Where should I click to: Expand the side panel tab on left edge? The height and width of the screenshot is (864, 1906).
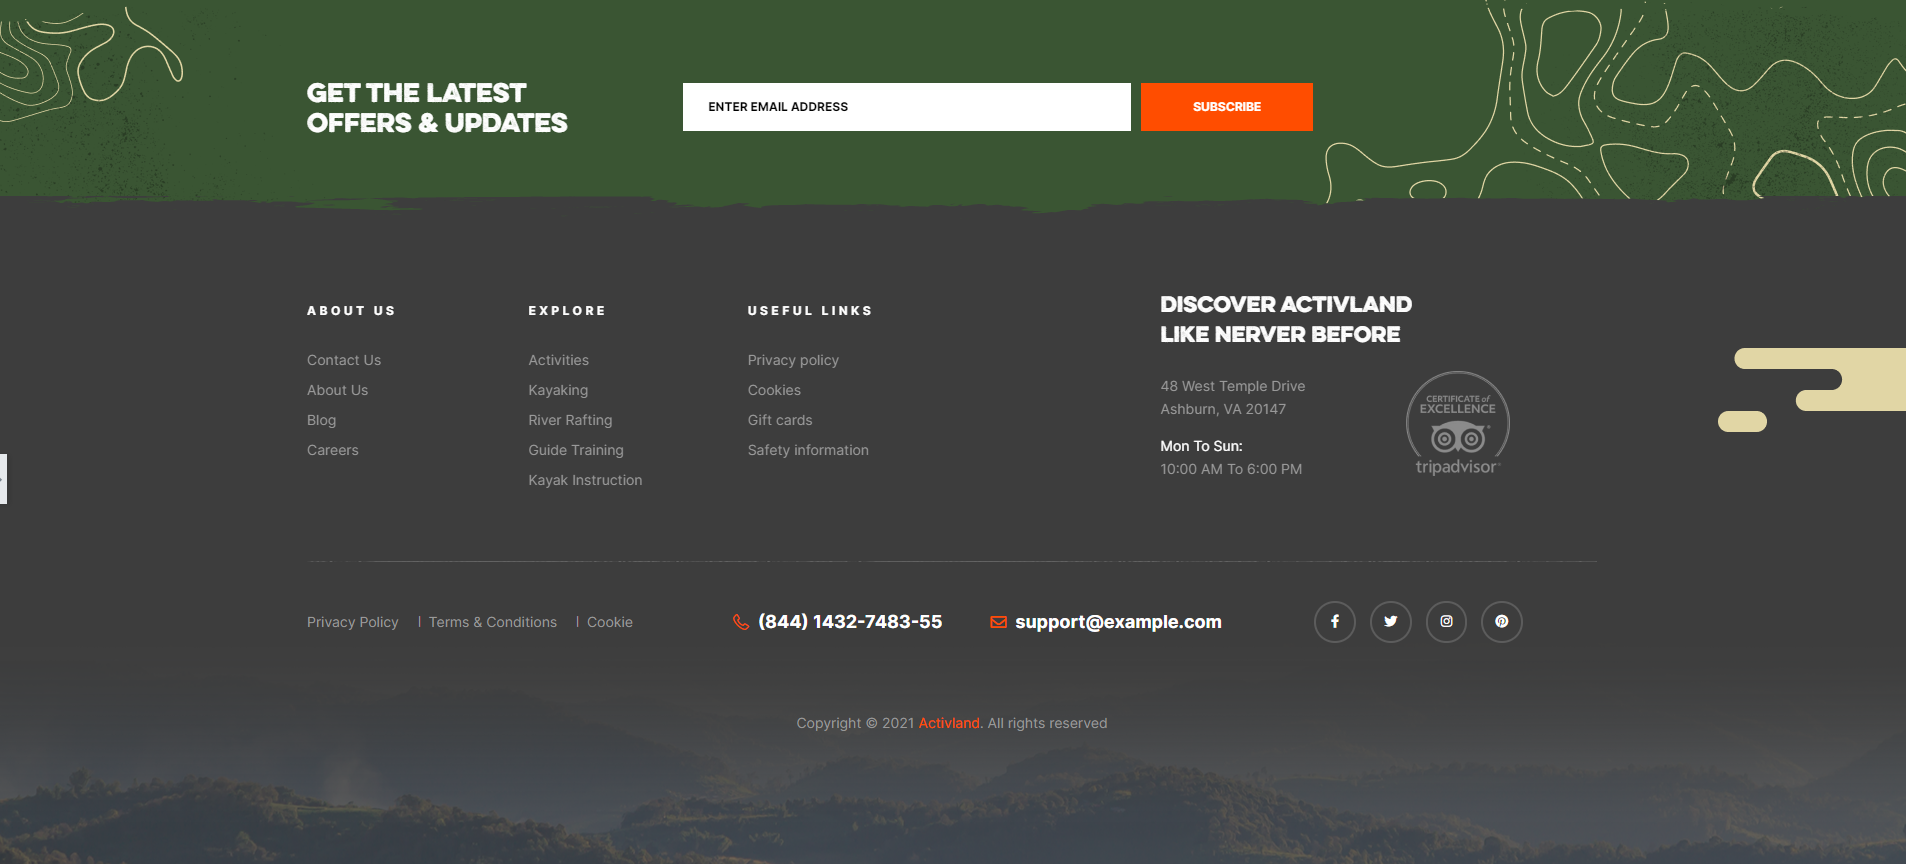3,479
